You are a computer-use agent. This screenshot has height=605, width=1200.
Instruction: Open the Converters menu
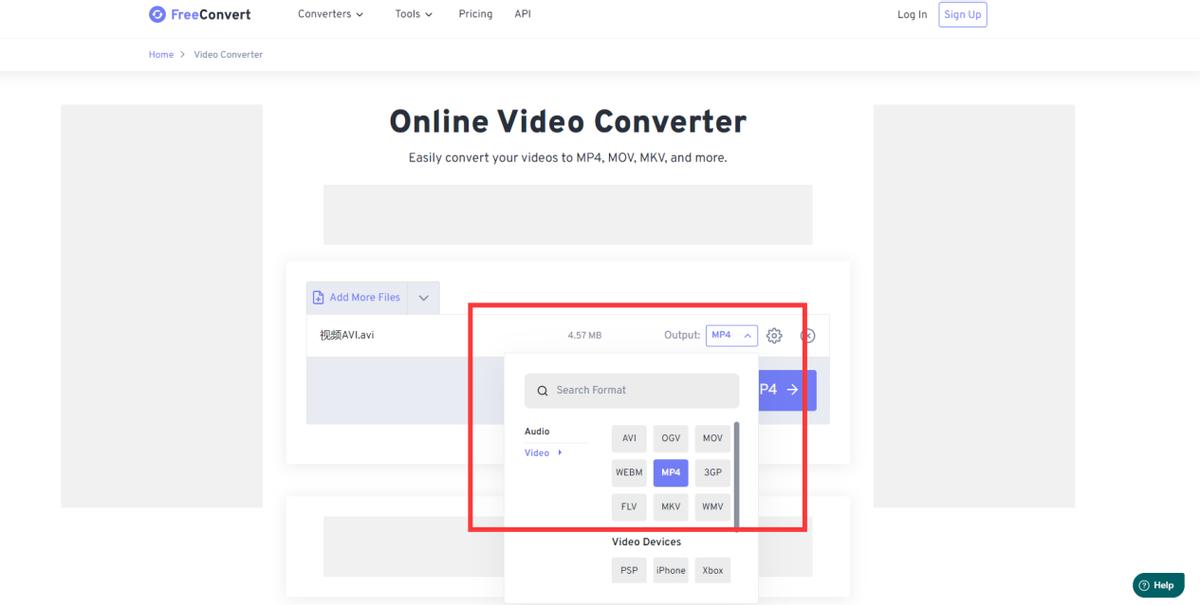click(x=330, y=14)
